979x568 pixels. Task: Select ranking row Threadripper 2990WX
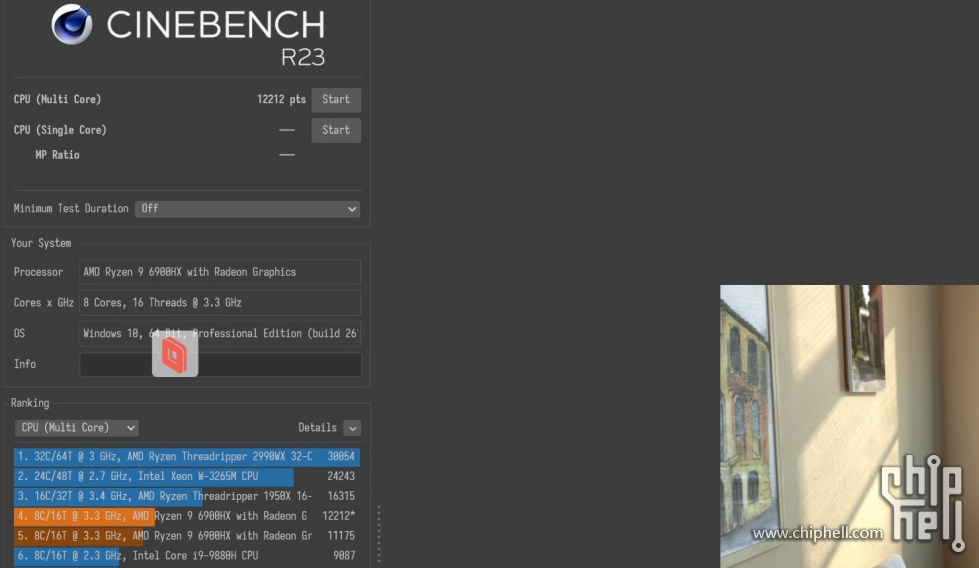[187, 456]
